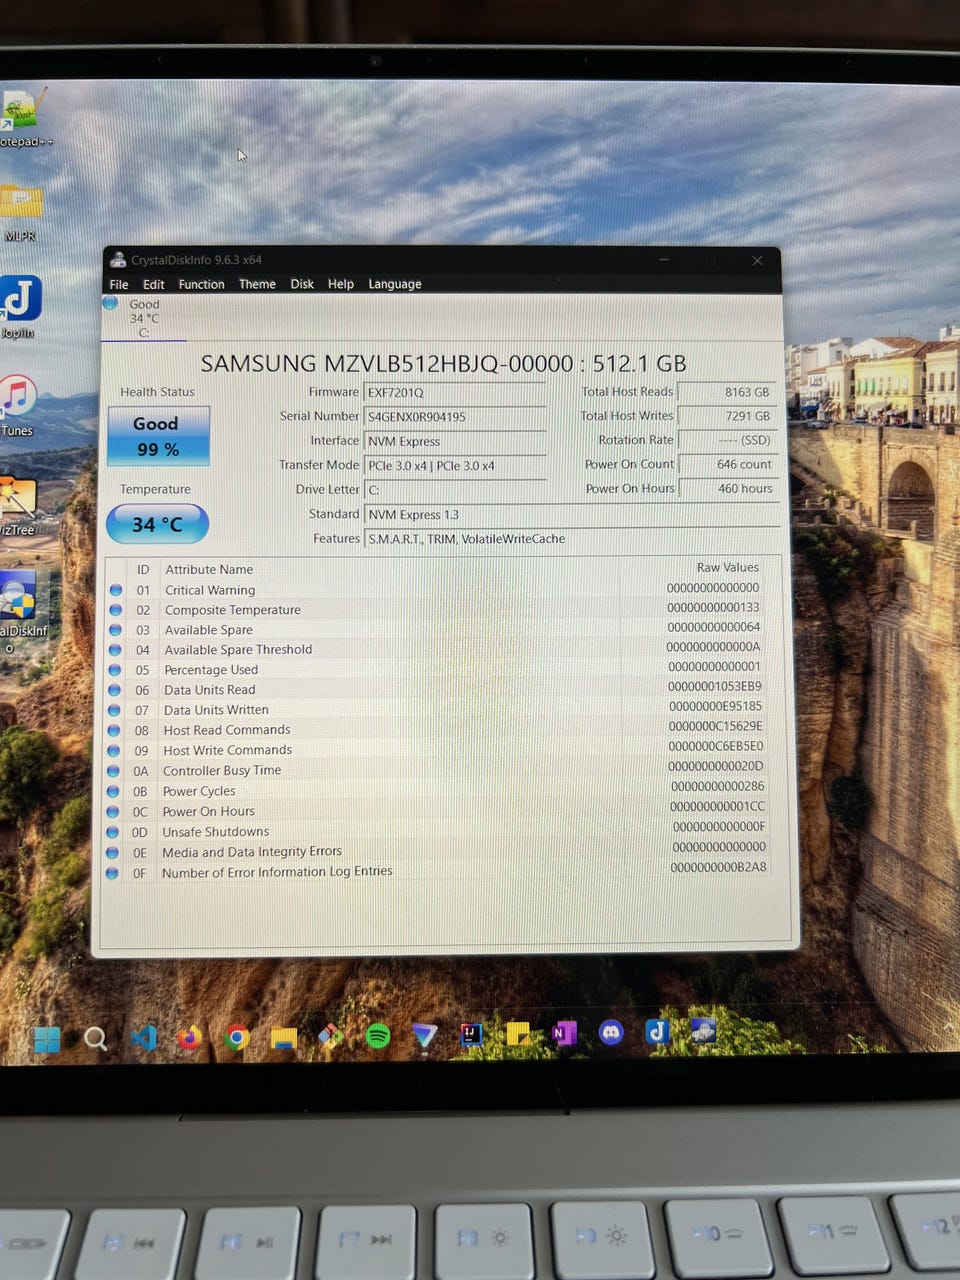Switch to CrystalDiskInfo taskbar icon
The height and width of the screenshot is (1280, 960).
703,1030
